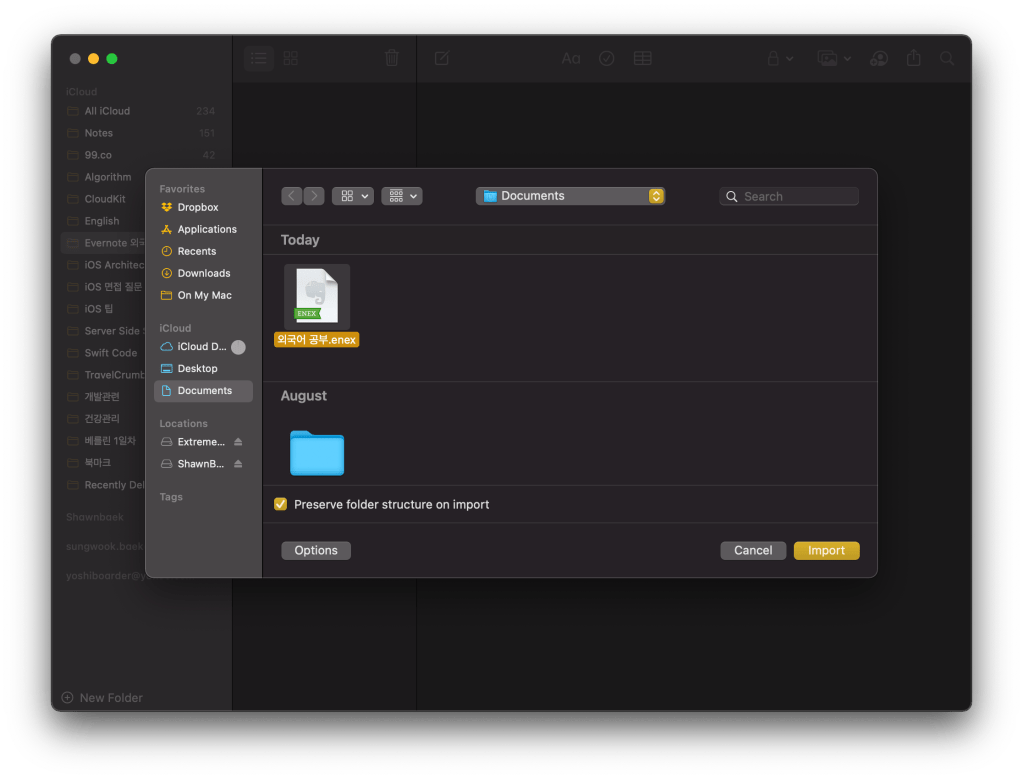Open the Aa text formatting options

tap(571, 58)
